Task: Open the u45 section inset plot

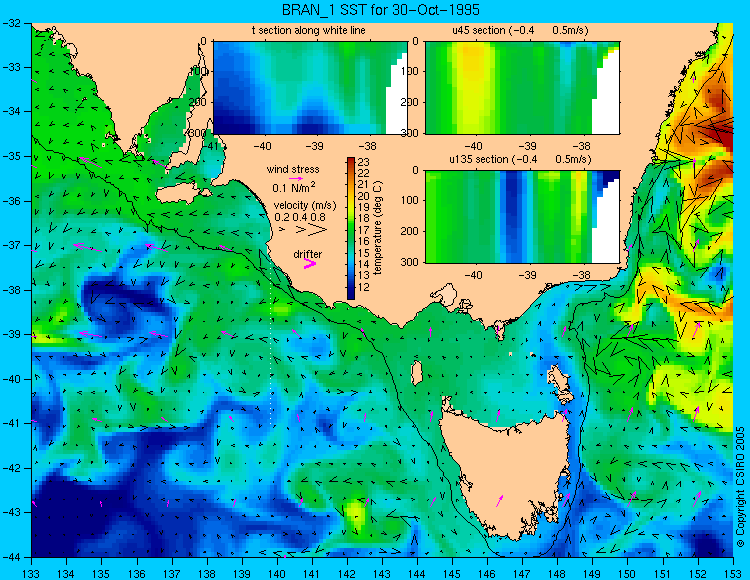Action: tap(522, 88)
